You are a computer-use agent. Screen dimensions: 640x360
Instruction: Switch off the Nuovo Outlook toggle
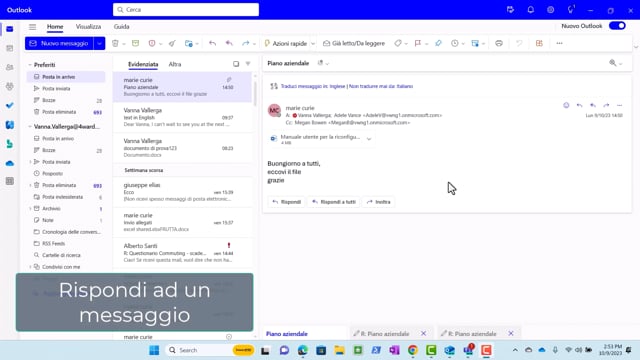(x=617, y=26)
